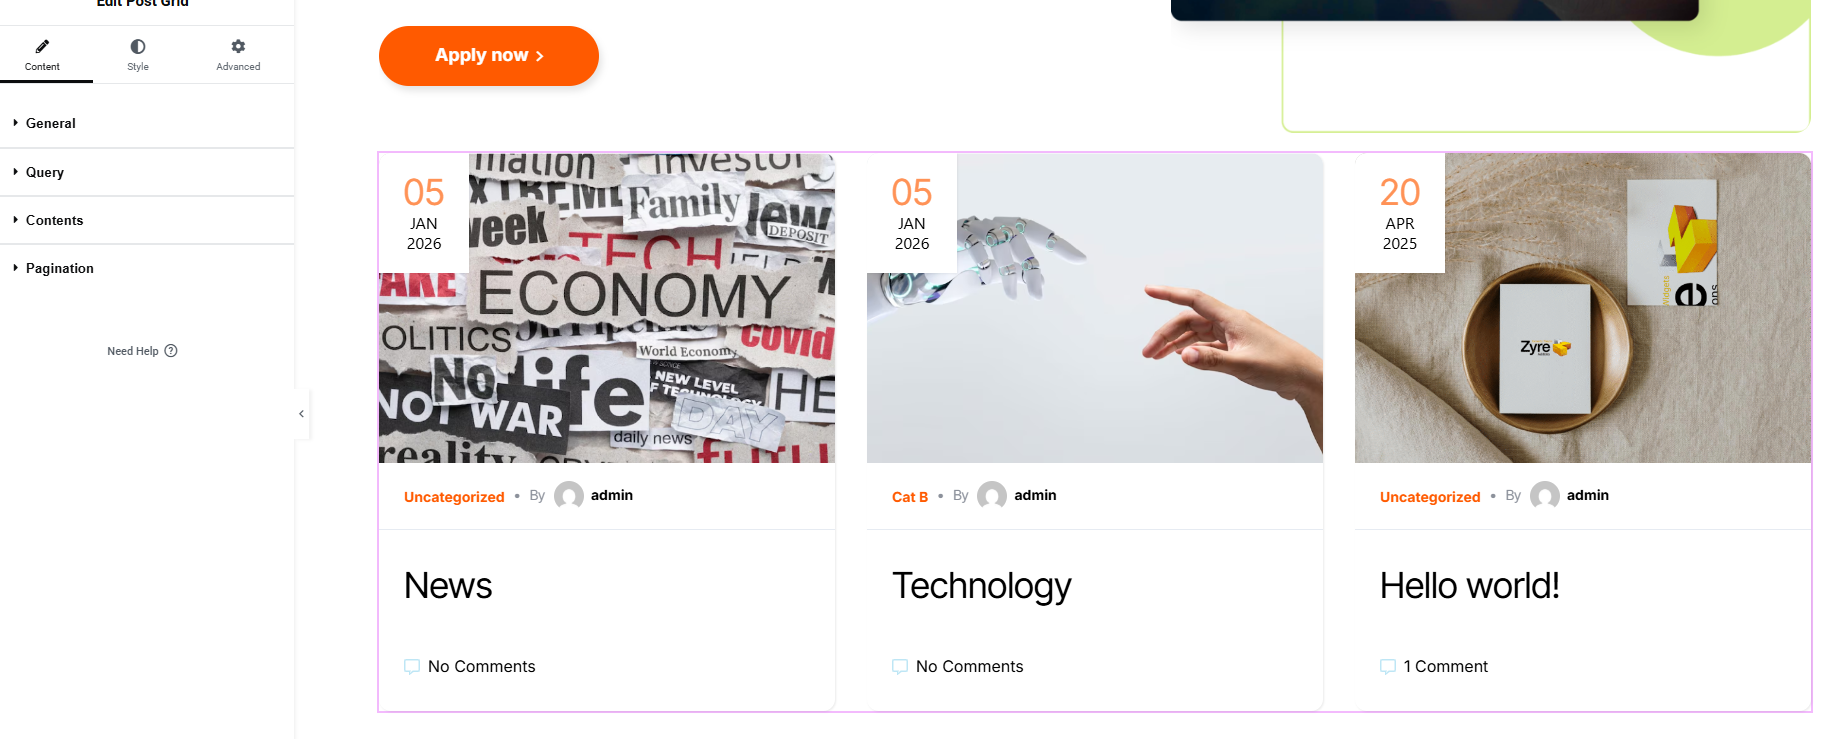This screenshot has height=739, width=1840.
Task: Click the comment icon under Technology
Action: (x=900, y=666)
